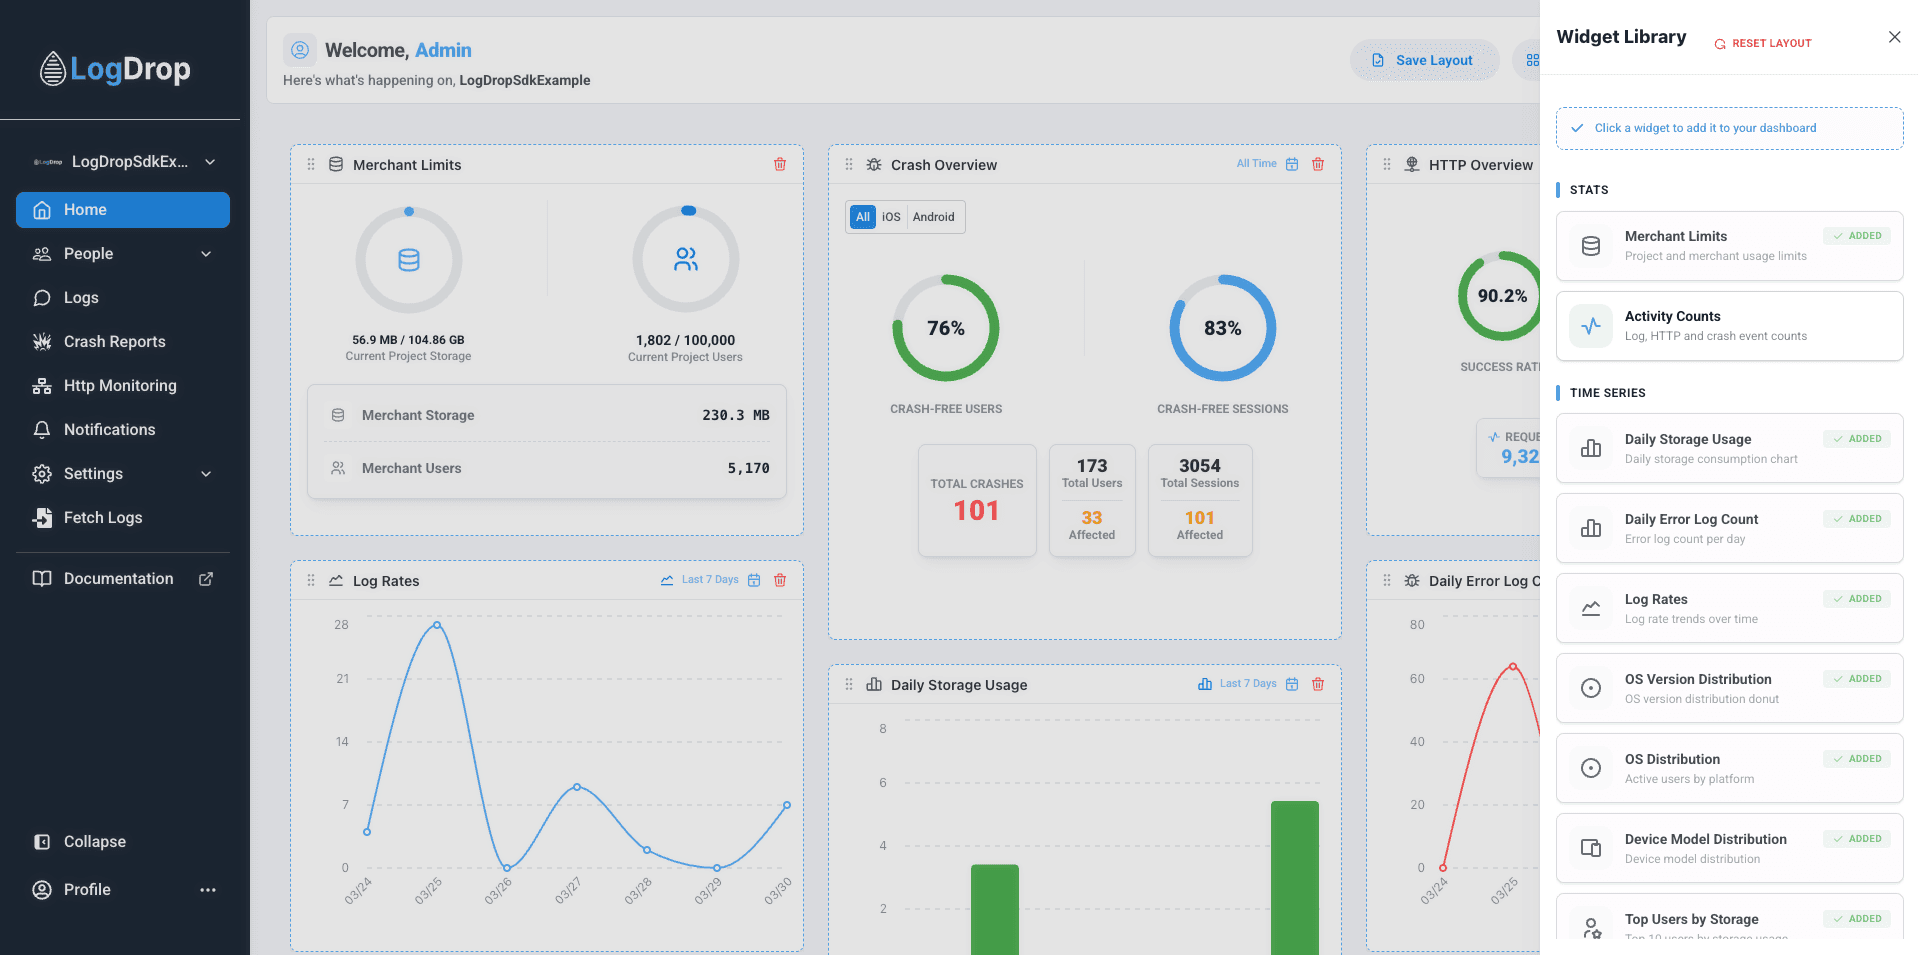Open Daily Storage Usage Last 7 Days dropdown
Screen dimensions: 1918x955
coord(1248,684)
